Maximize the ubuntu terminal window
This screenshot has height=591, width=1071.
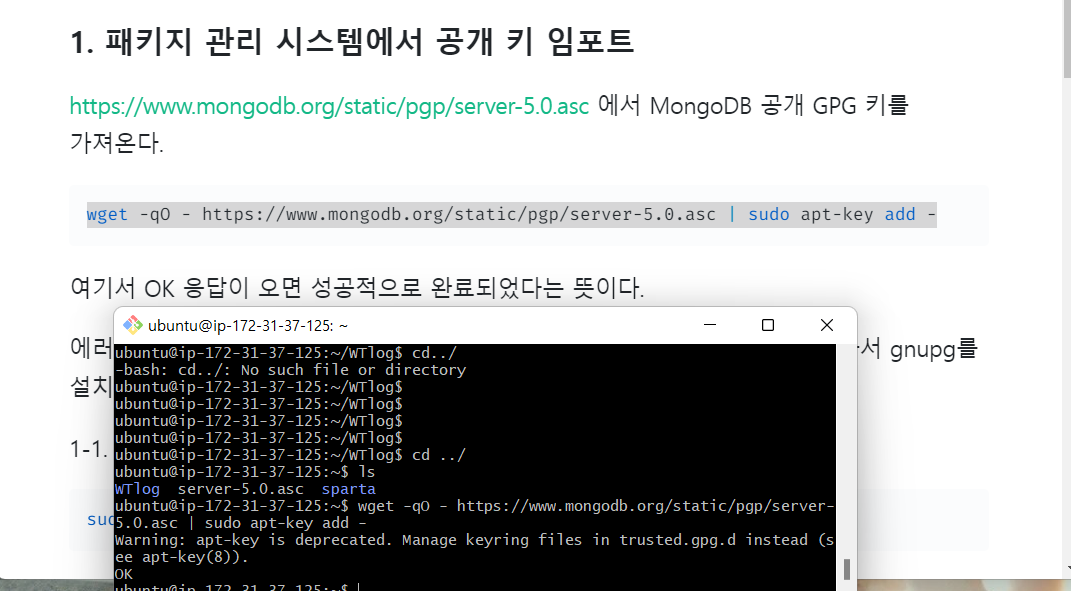click(768, 325)
